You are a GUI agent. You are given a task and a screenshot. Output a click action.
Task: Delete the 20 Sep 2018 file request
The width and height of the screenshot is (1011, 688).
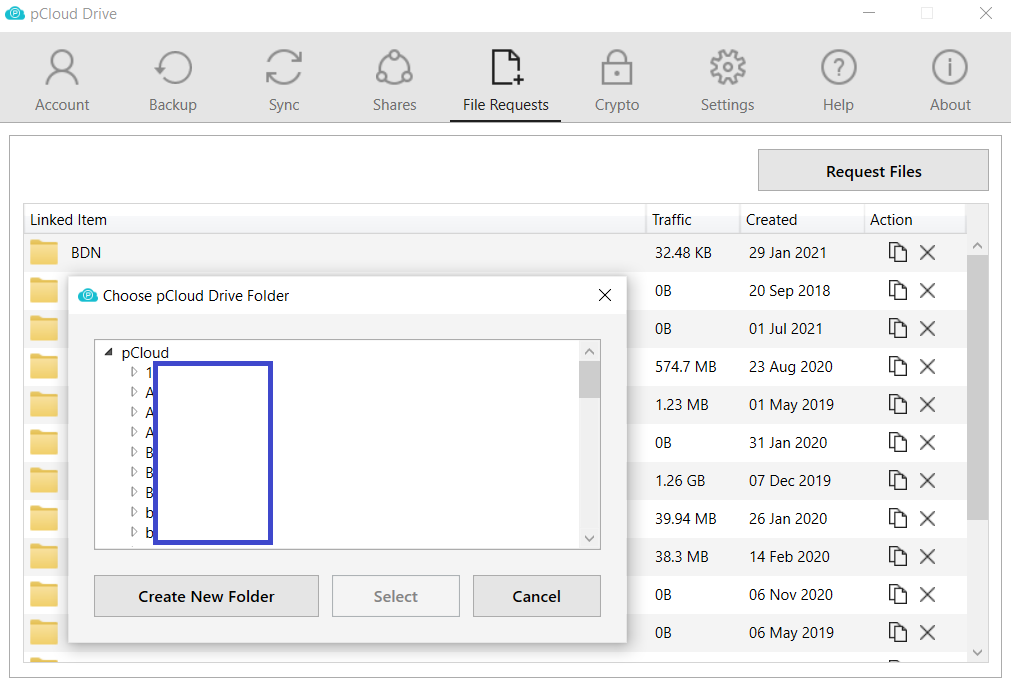coord(927,290)
